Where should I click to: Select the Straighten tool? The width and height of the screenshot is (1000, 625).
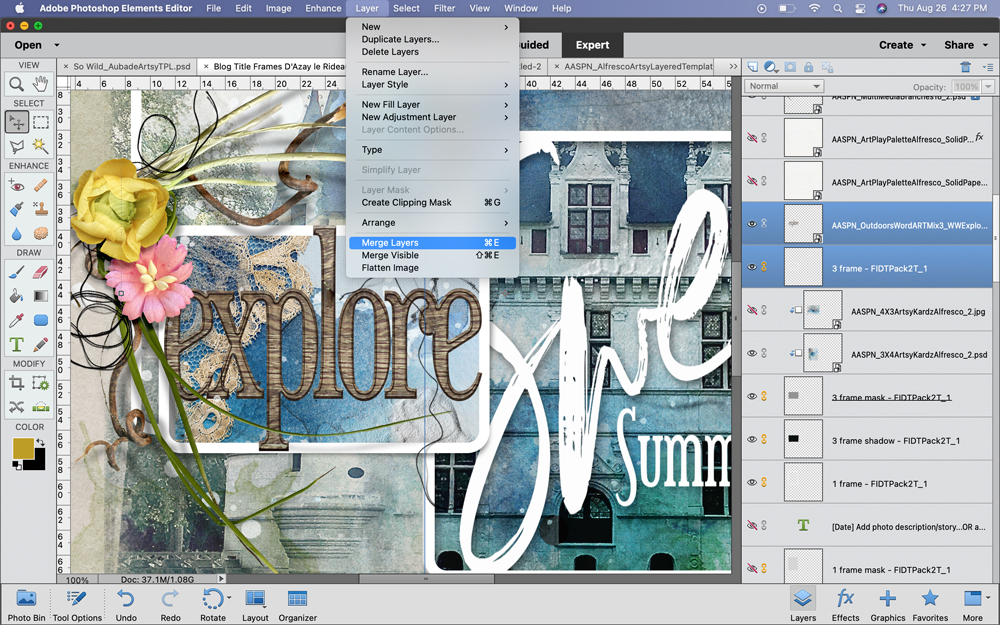pos(41,407)
